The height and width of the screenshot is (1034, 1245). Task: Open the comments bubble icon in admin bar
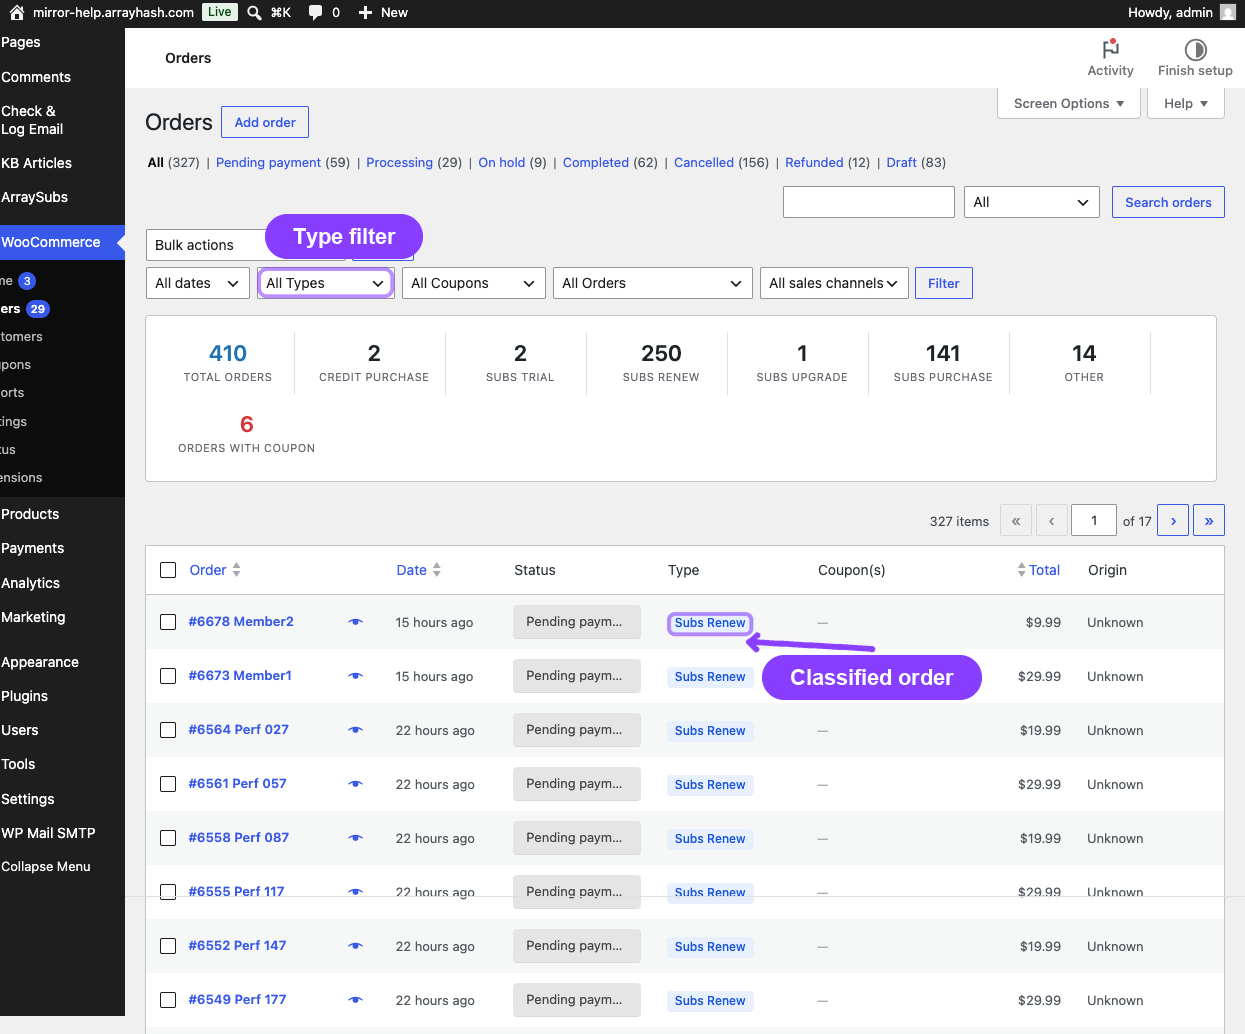pos(315,12)
